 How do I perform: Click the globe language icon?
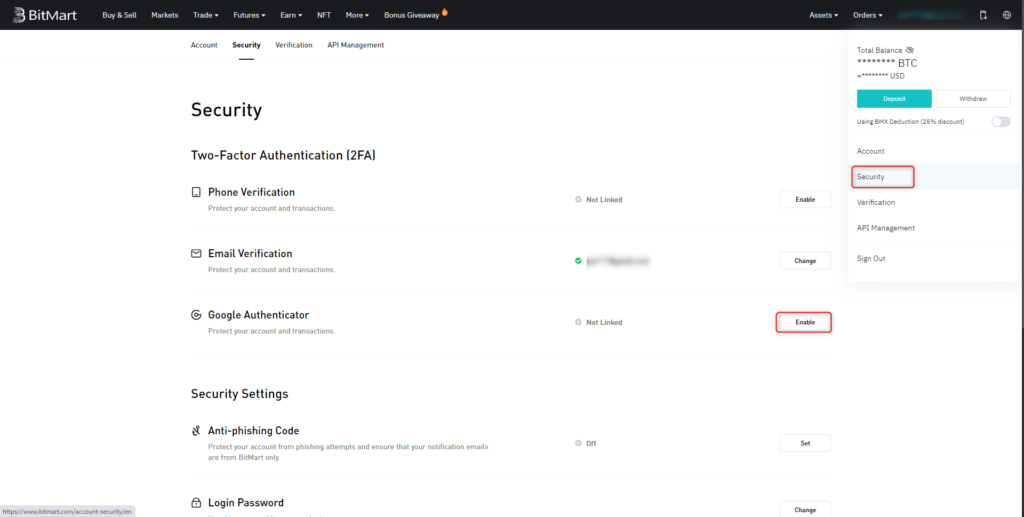click(x=1006, y=15)
